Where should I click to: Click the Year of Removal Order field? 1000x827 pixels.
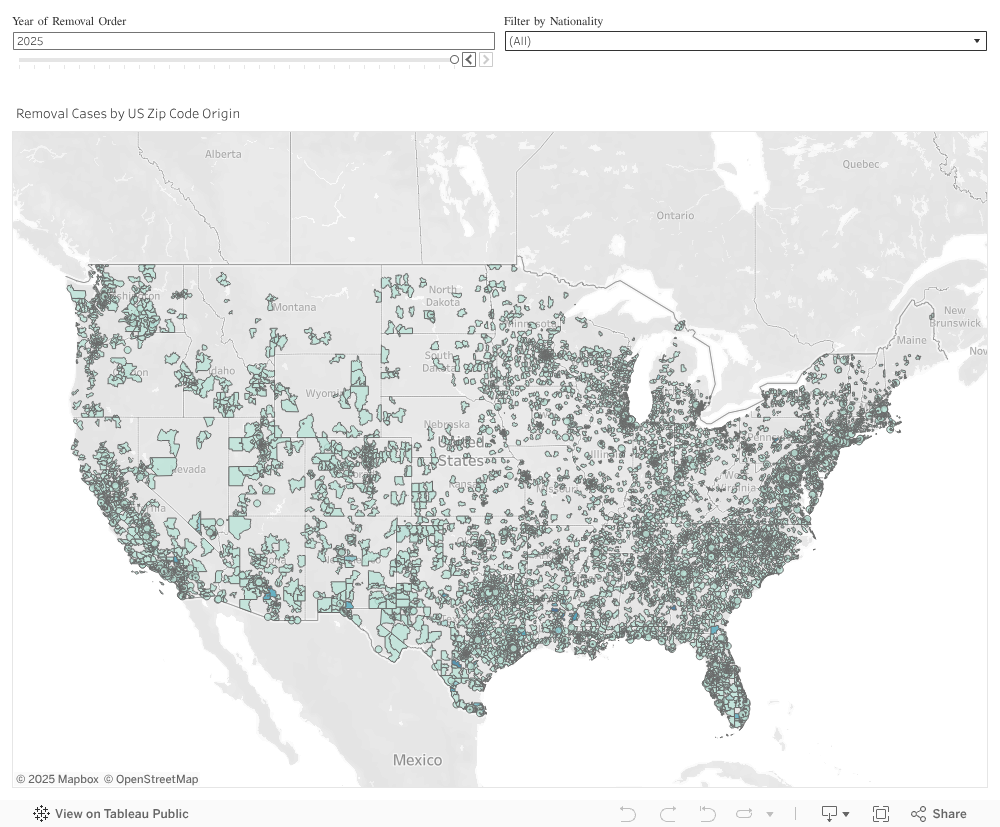tap(254, 41)
